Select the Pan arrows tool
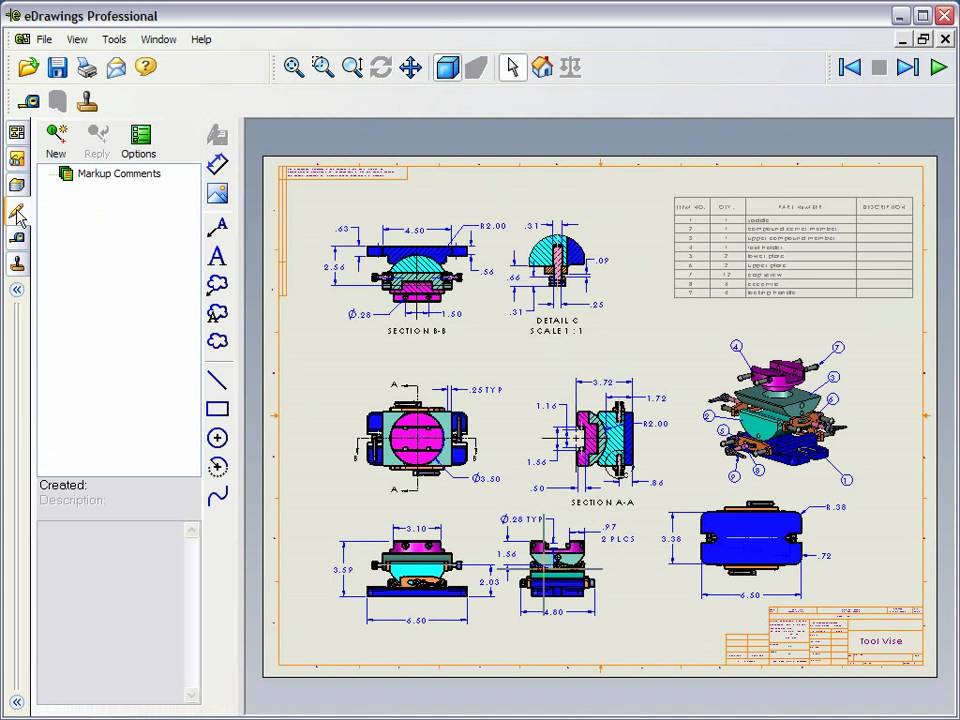Screen dimensions: 960x720 tap(410, 67)
